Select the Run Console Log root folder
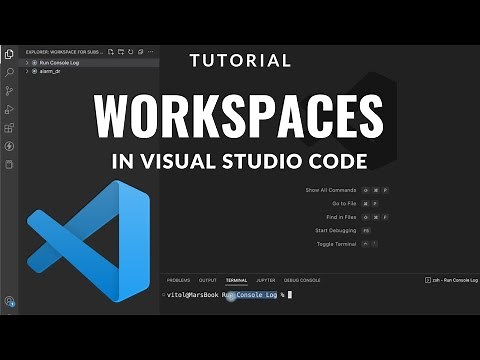Screen dimensions: 480x360 tap(89, 63)
